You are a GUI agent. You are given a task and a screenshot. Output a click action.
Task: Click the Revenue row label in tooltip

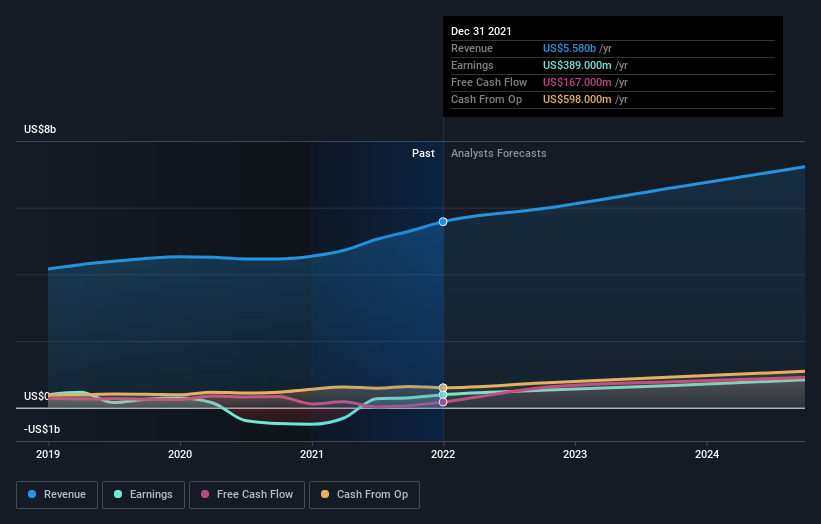coord(472,48)
